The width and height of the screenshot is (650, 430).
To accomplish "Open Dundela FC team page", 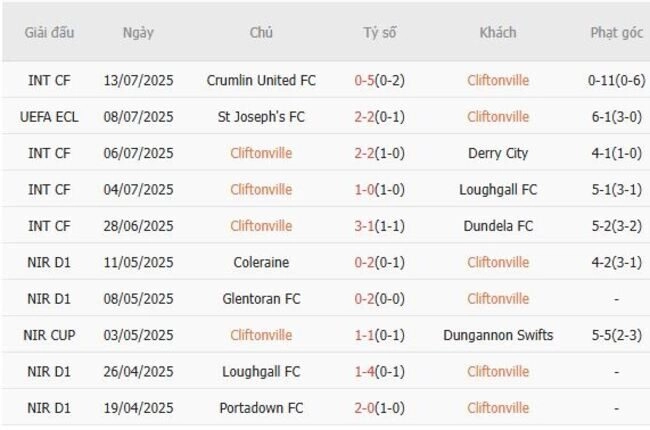I will 498,226.
